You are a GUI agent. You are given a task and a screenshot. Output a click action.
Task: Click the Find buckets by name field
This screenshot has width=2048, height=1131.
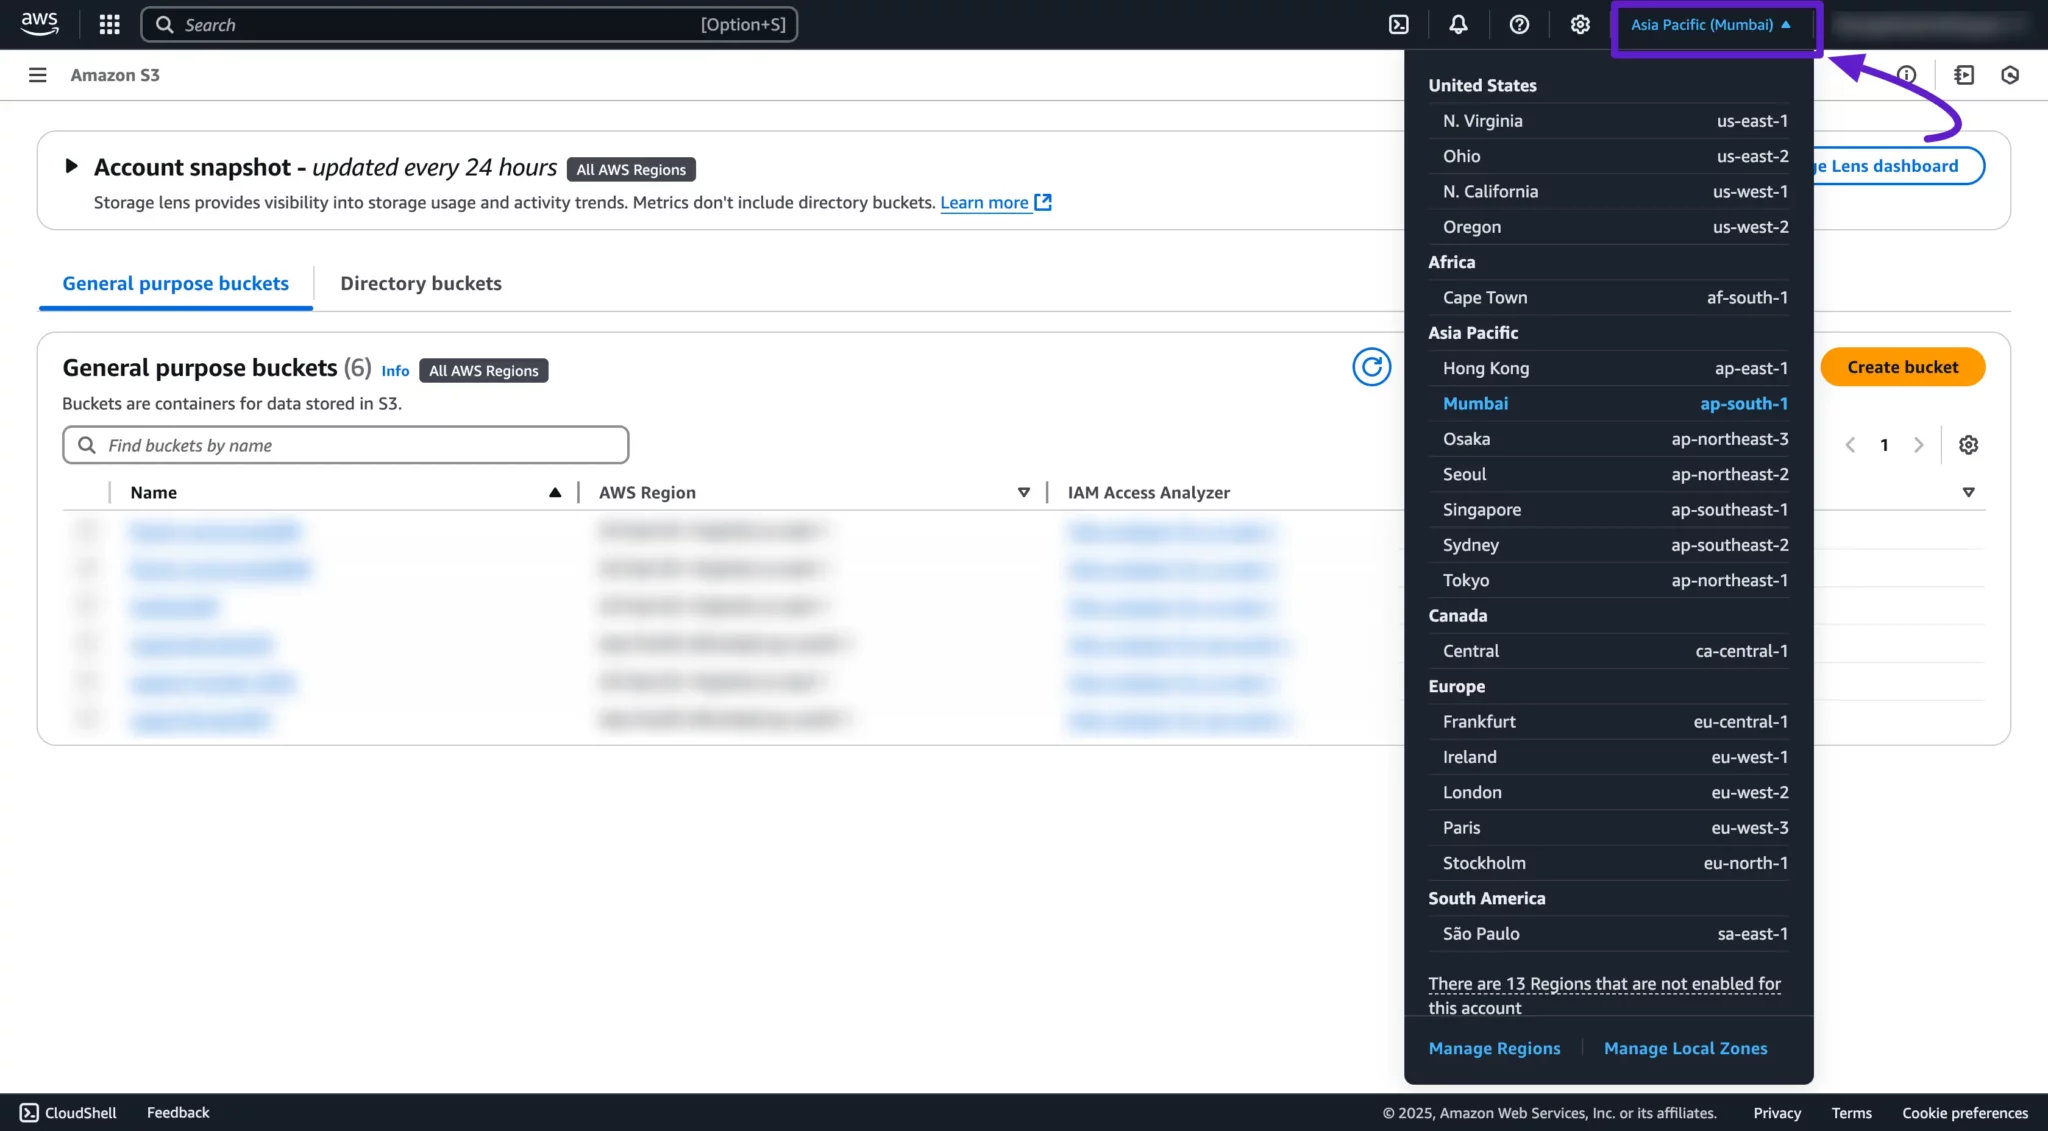pyautogui.click(x=346, y=445)
